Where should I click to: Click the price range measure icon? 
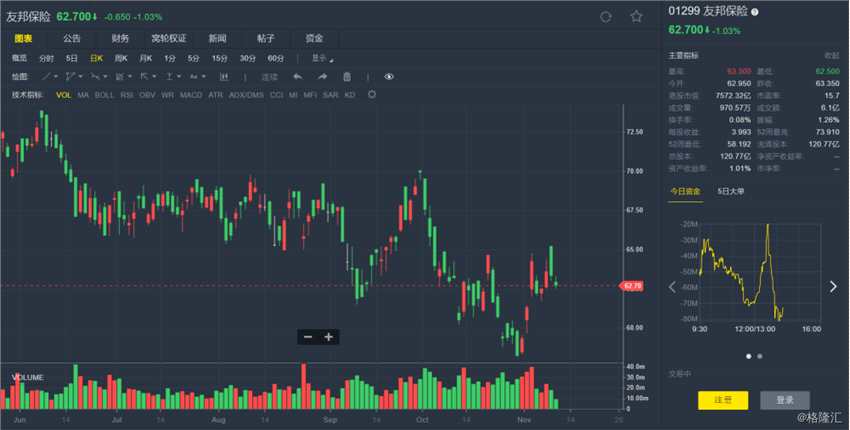point(223,76)
